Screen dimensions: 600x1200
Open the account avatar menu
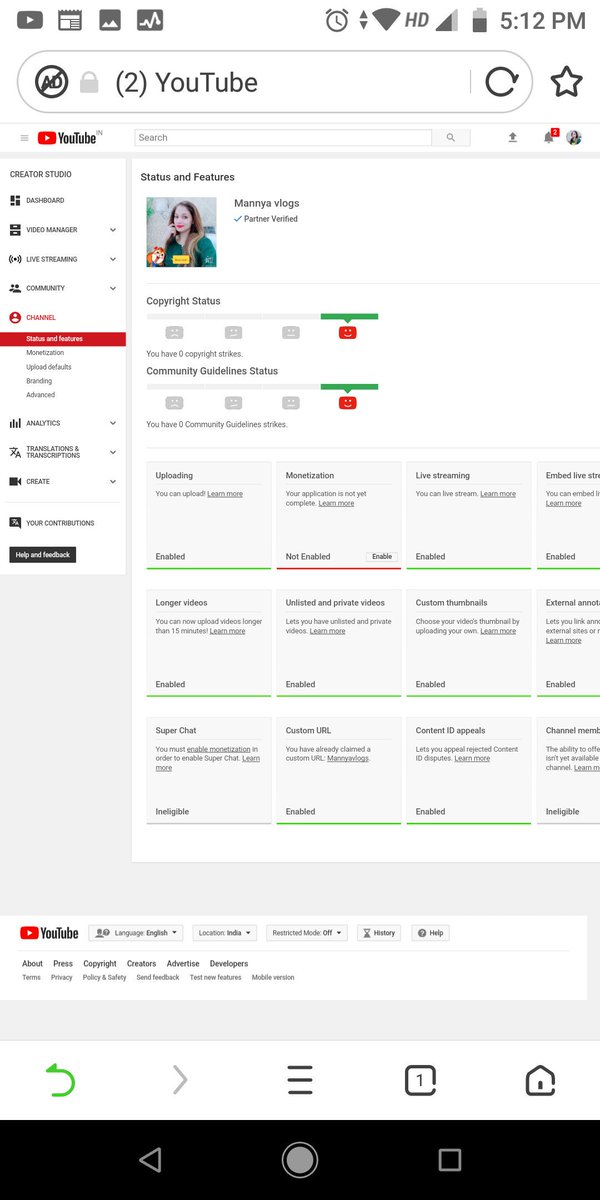click(574, 138)
